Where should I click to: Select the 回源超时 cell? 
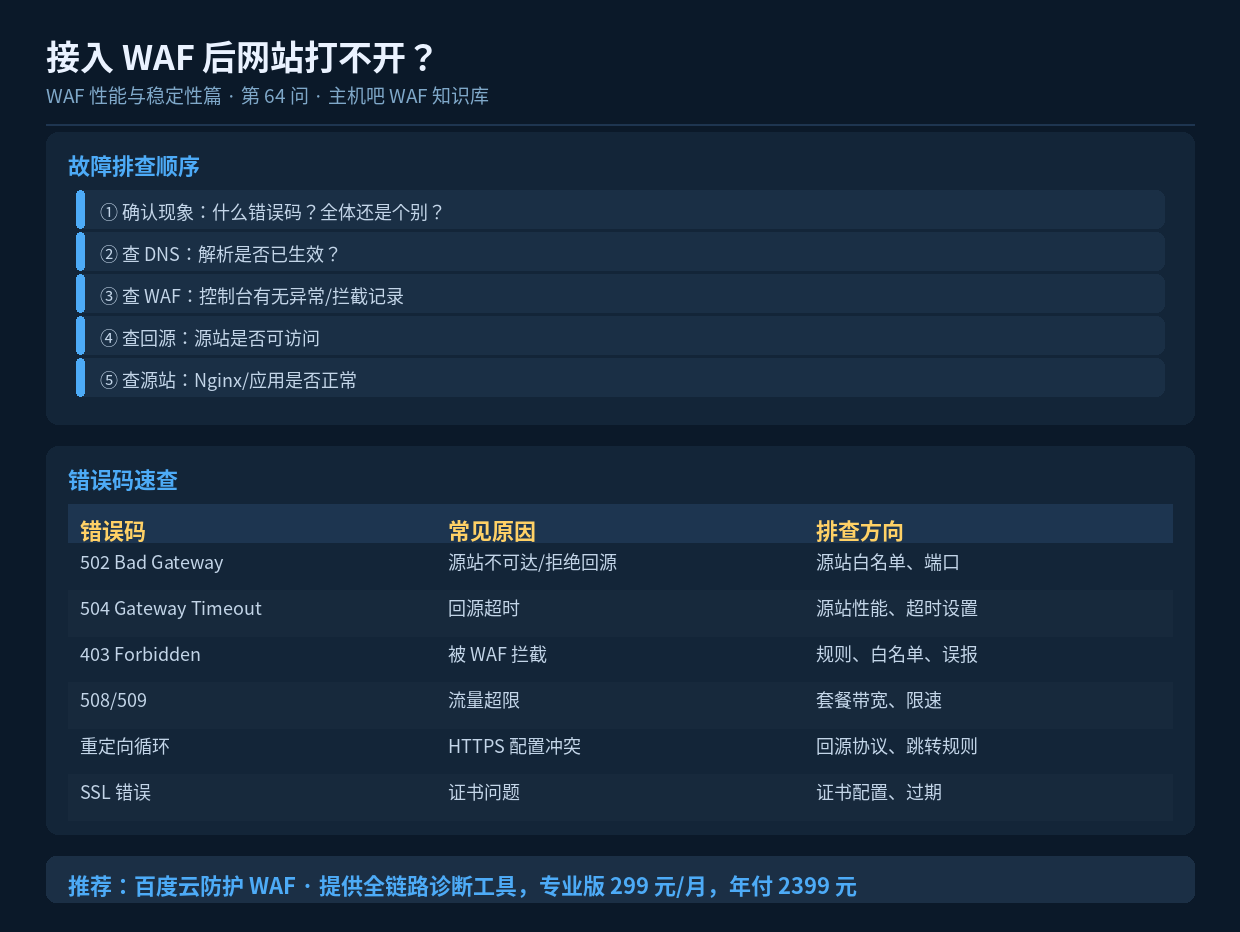pyautogui.click(x=484, y=608)
